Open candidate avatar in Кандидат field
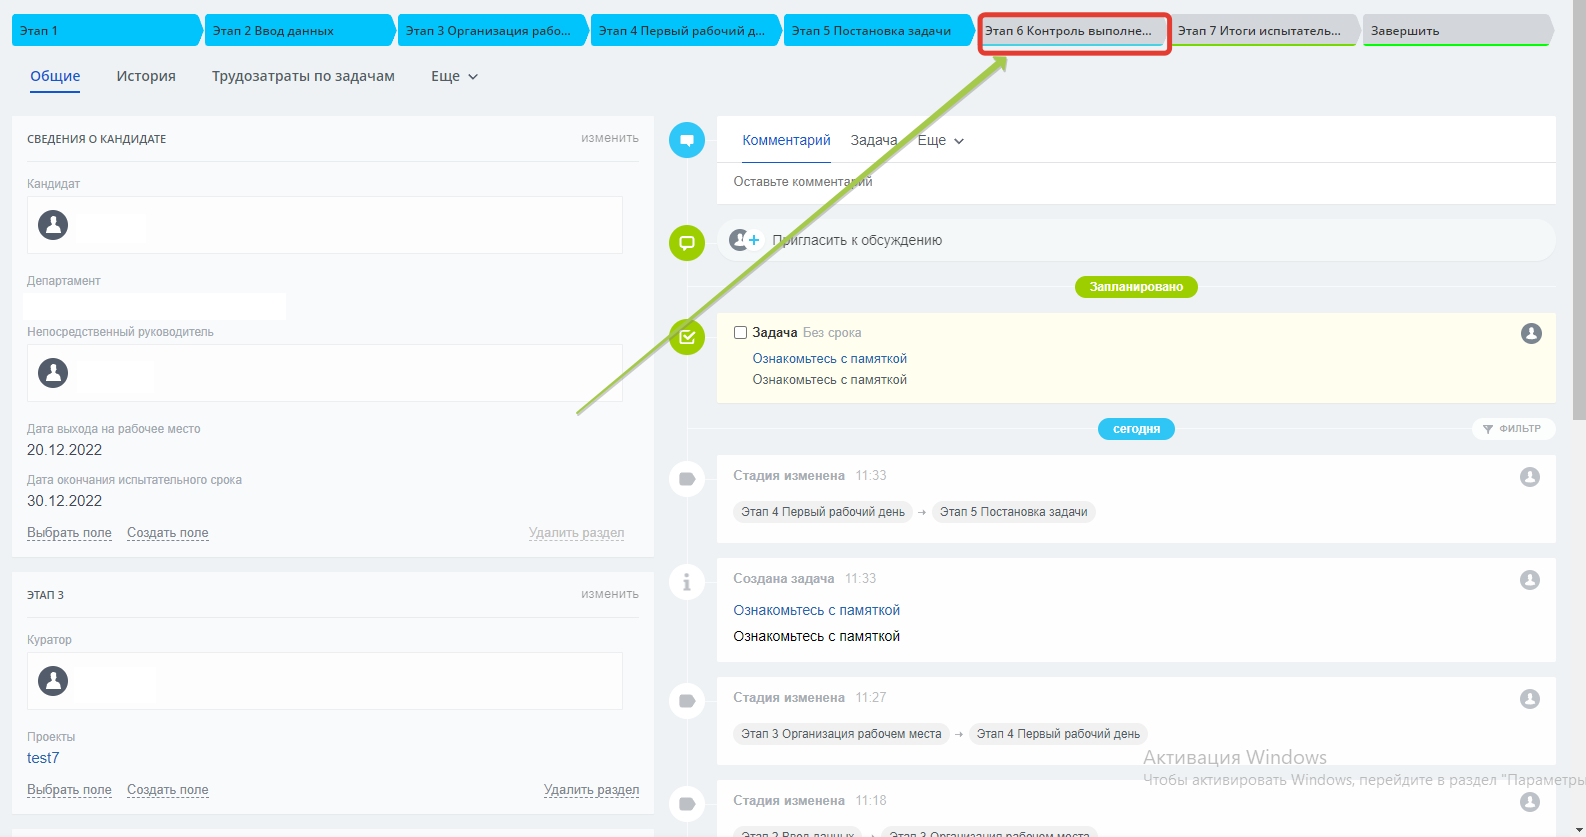Screen dimensions: 1586x837 click(53, 225)
